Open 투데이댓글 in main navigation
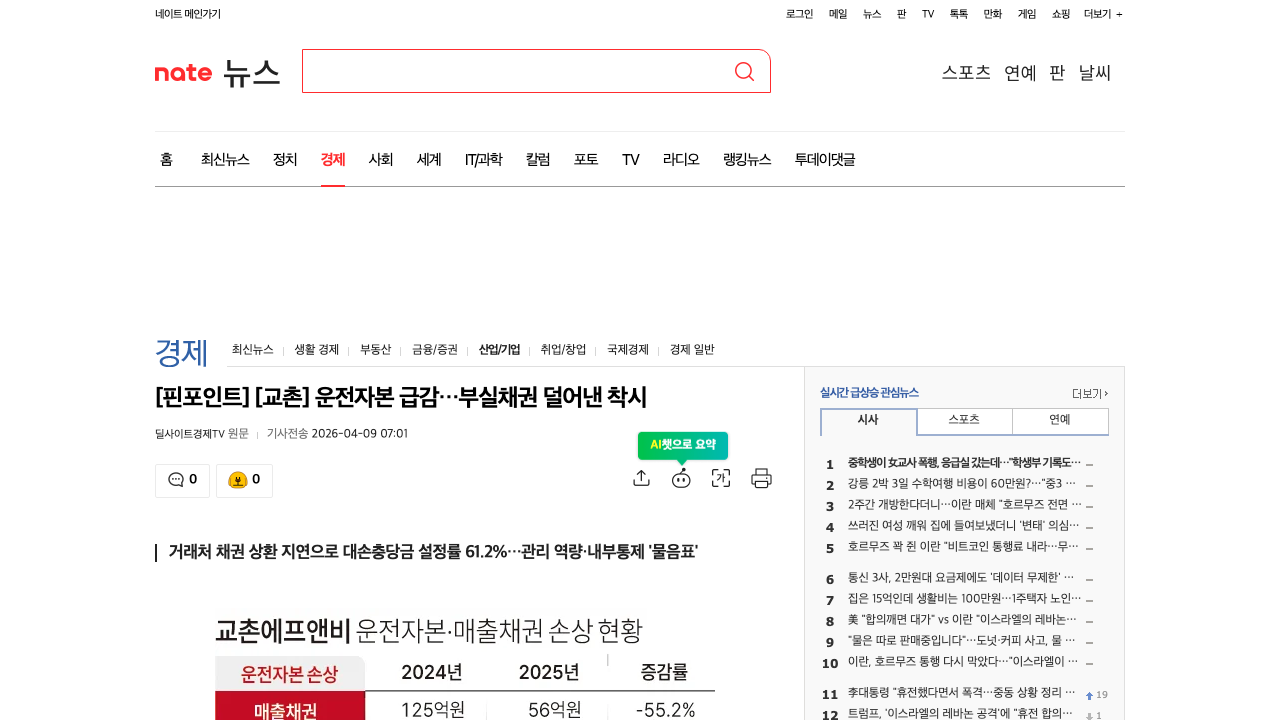Viewport: 1280px width, 720px height. [x=825, y=159]
